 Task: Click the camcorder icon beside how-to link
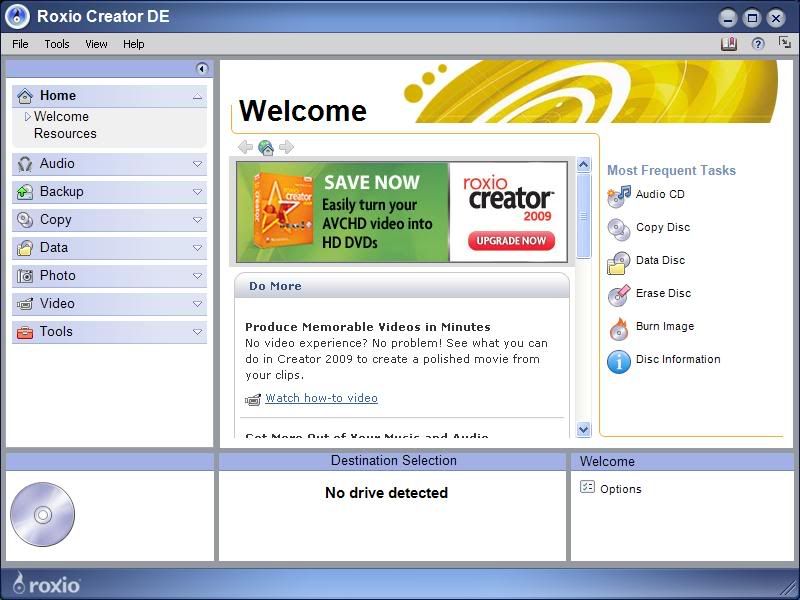(x=253, y=400)
